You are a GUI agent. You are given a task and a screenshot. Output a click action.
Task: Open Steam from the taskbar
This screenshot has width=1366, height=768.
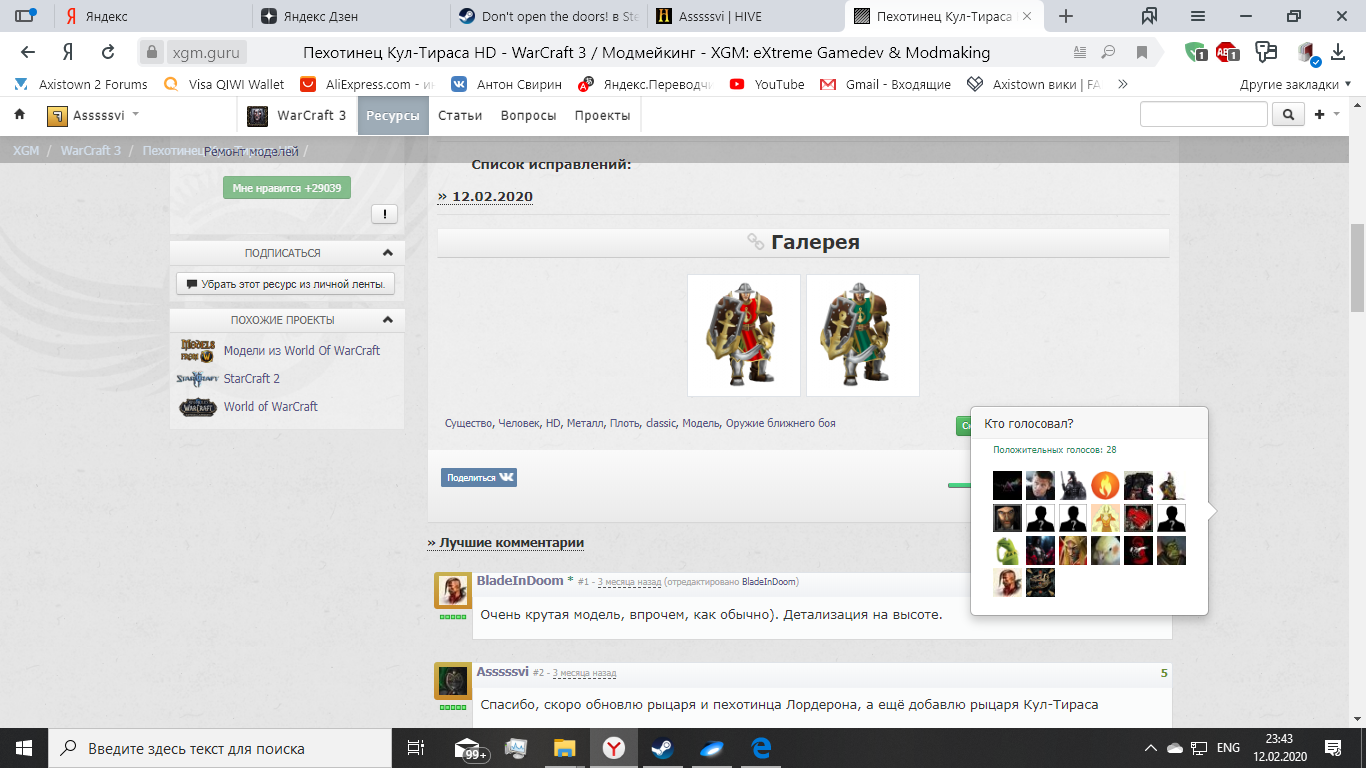pyautogui.click(x=662, y=748)
